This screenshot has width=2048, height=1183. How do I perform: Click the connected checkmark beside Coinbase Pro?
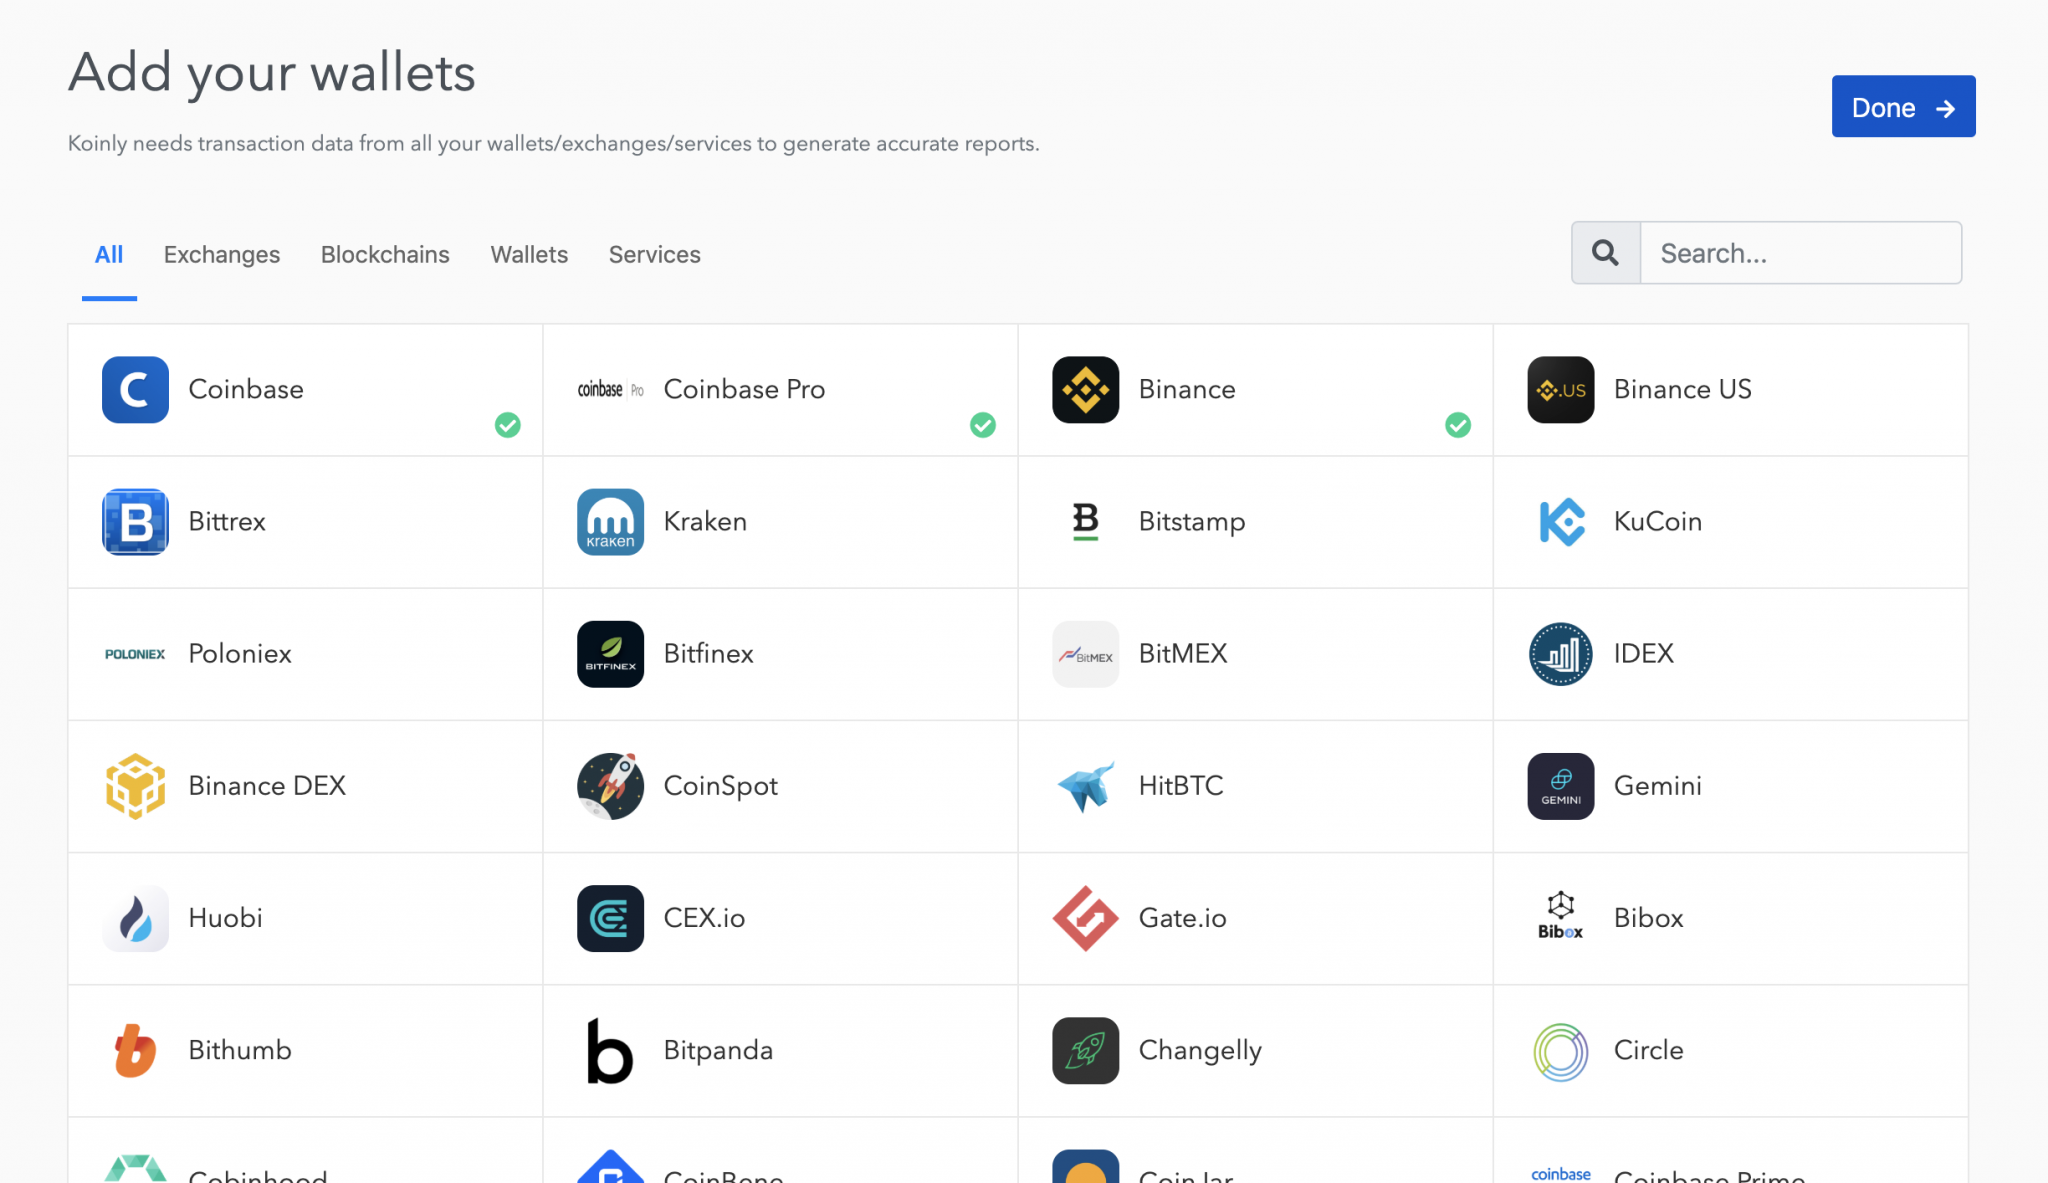[x=983, y=426]
